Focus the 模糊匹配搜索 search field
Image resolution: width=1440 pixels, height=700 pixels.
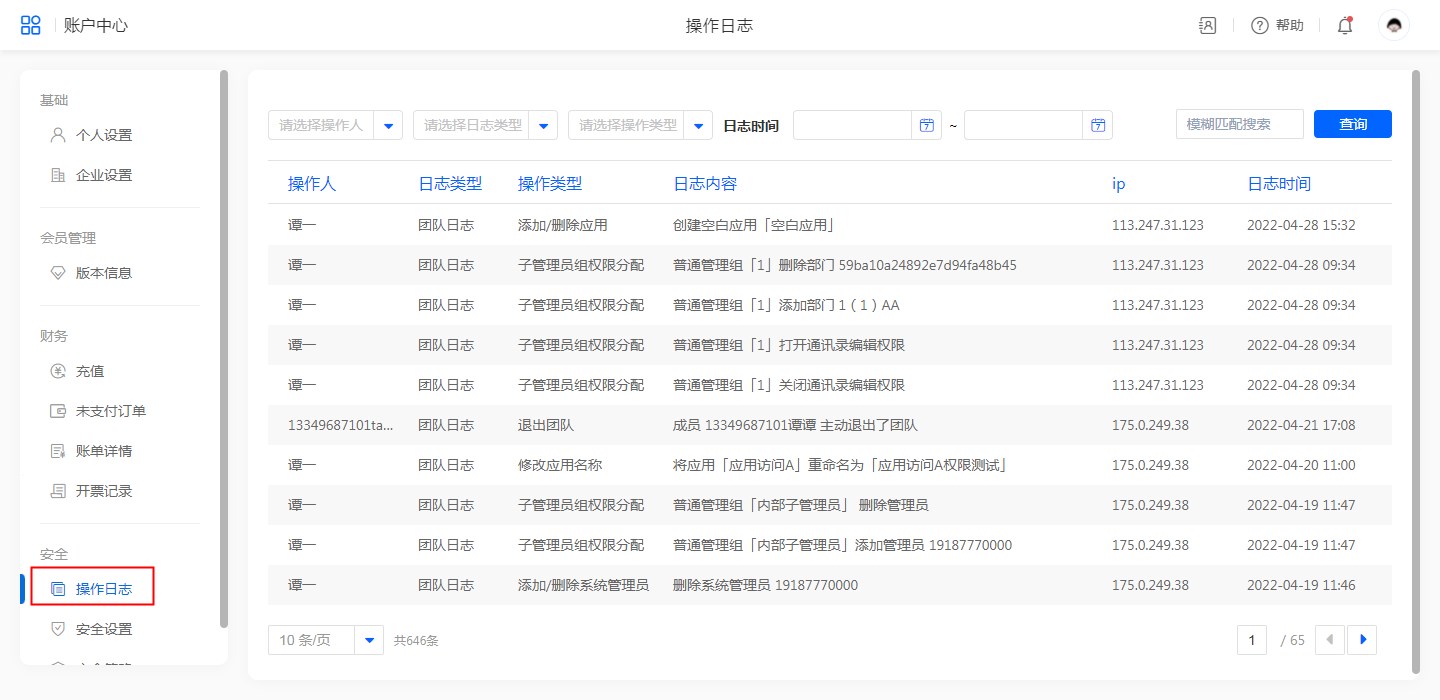(1239, 124)
